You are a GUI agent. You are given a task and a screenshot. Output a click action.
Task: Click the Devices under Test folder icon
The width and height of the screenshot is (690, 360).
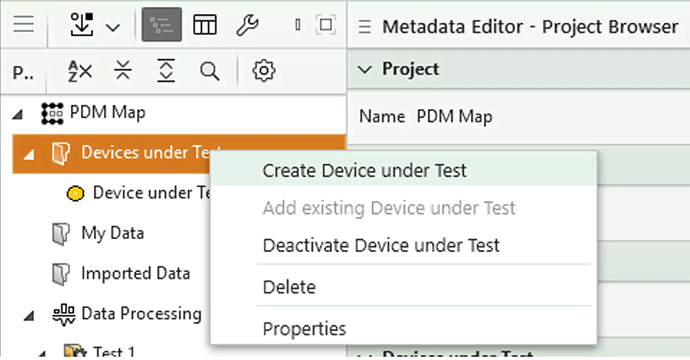coord(61,153)
